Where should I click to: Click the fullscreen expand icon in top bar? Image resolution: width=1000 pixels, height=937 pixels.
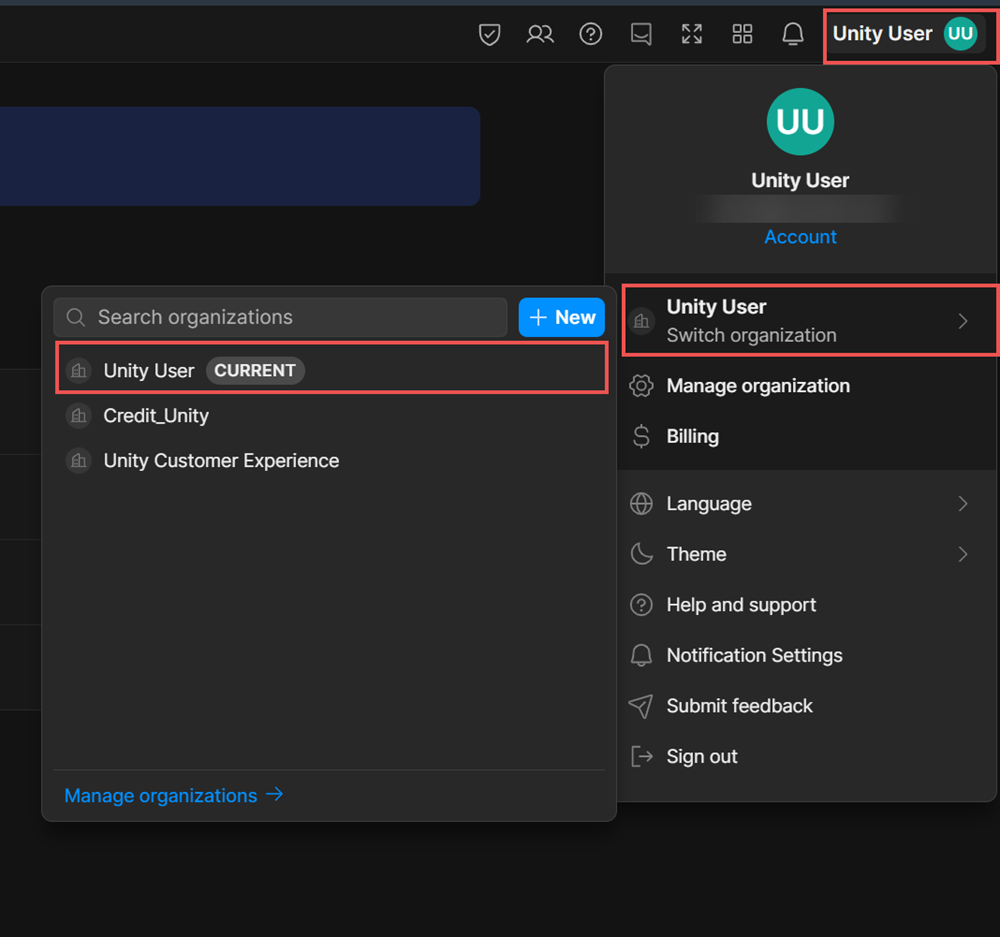pos(692,35)
